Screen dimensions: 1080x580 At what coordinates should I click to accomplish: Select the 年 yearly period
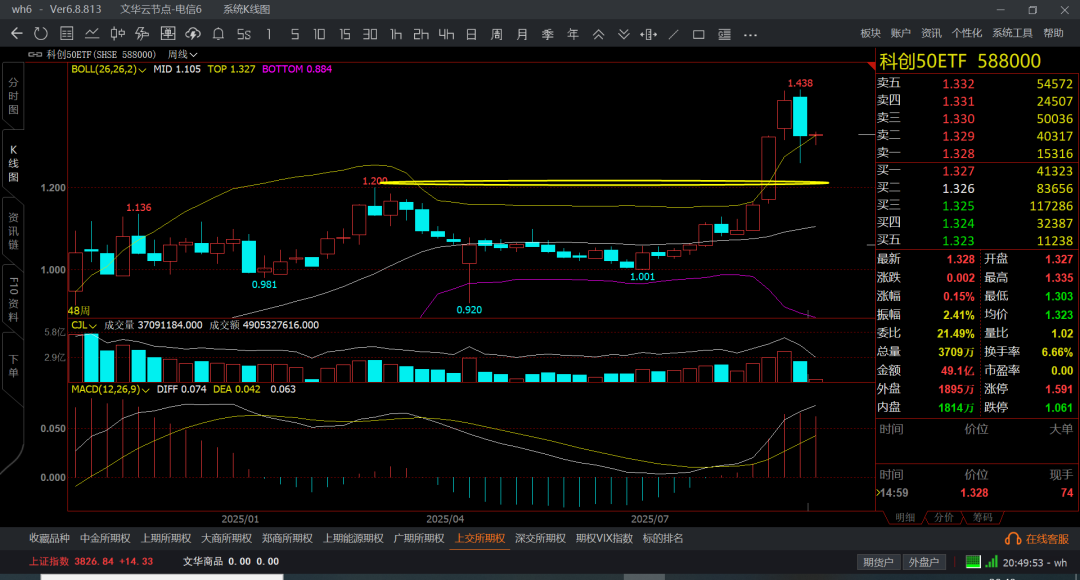[572, 34]
